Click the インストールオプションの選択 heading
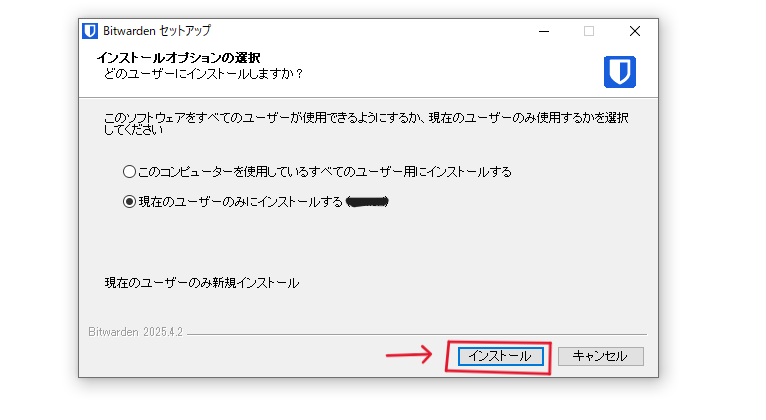766x420 pixels. pos(178,58)
